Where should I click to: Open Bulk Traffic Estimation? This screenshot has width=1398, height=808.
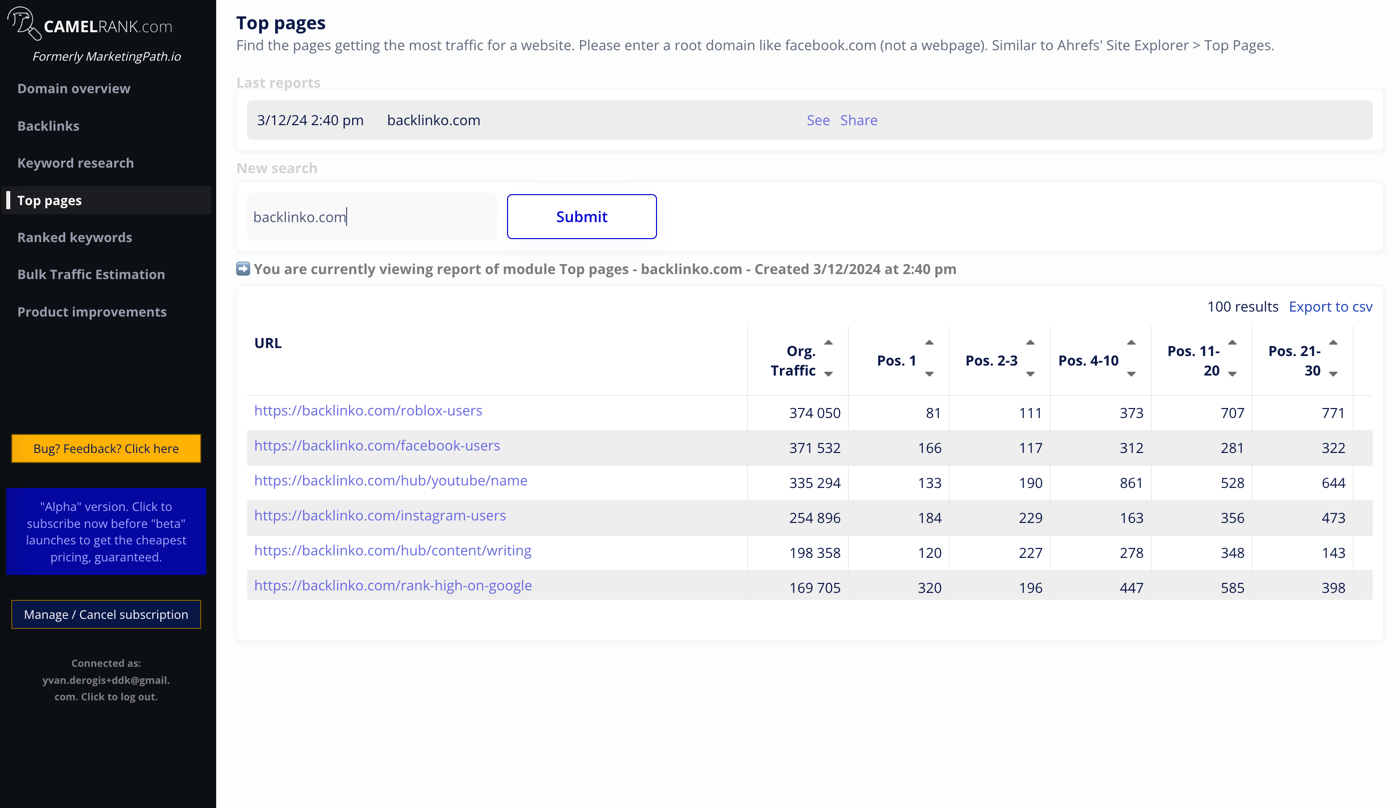point(91,274)
